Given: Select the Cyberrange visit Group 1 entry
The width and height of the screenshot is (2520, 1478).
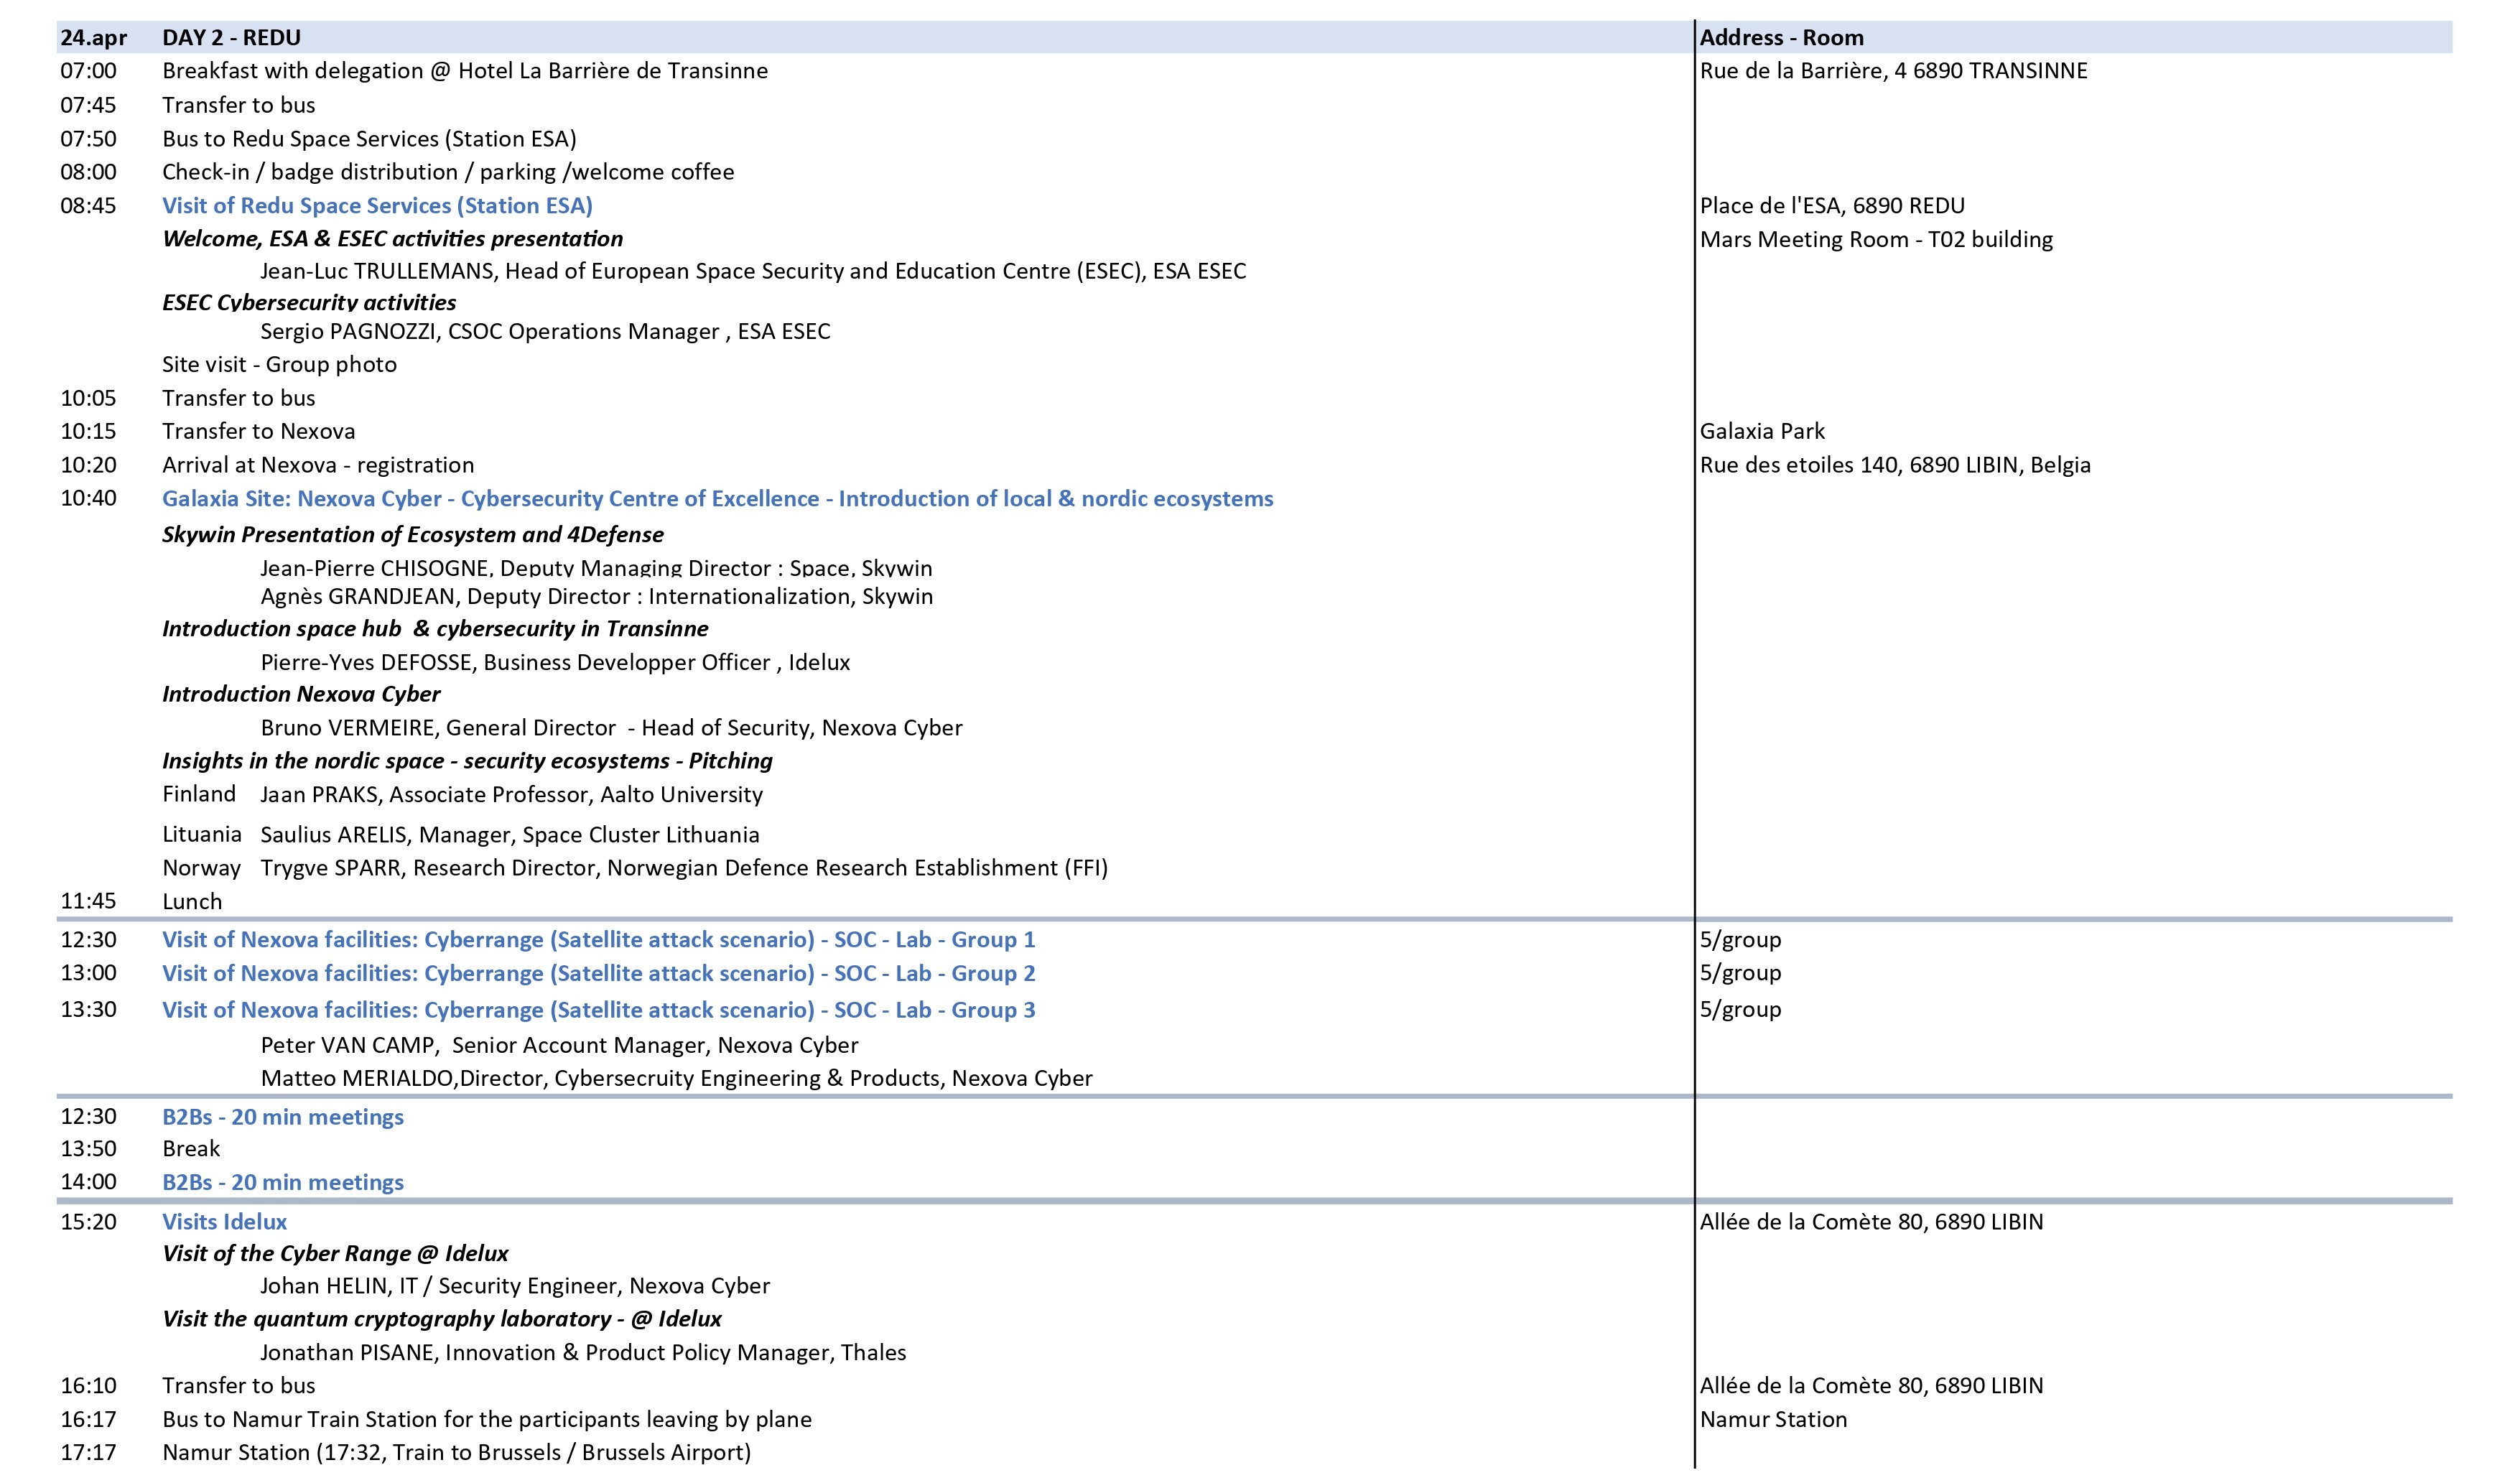Looking at the screenshot, I should point(598,939).
